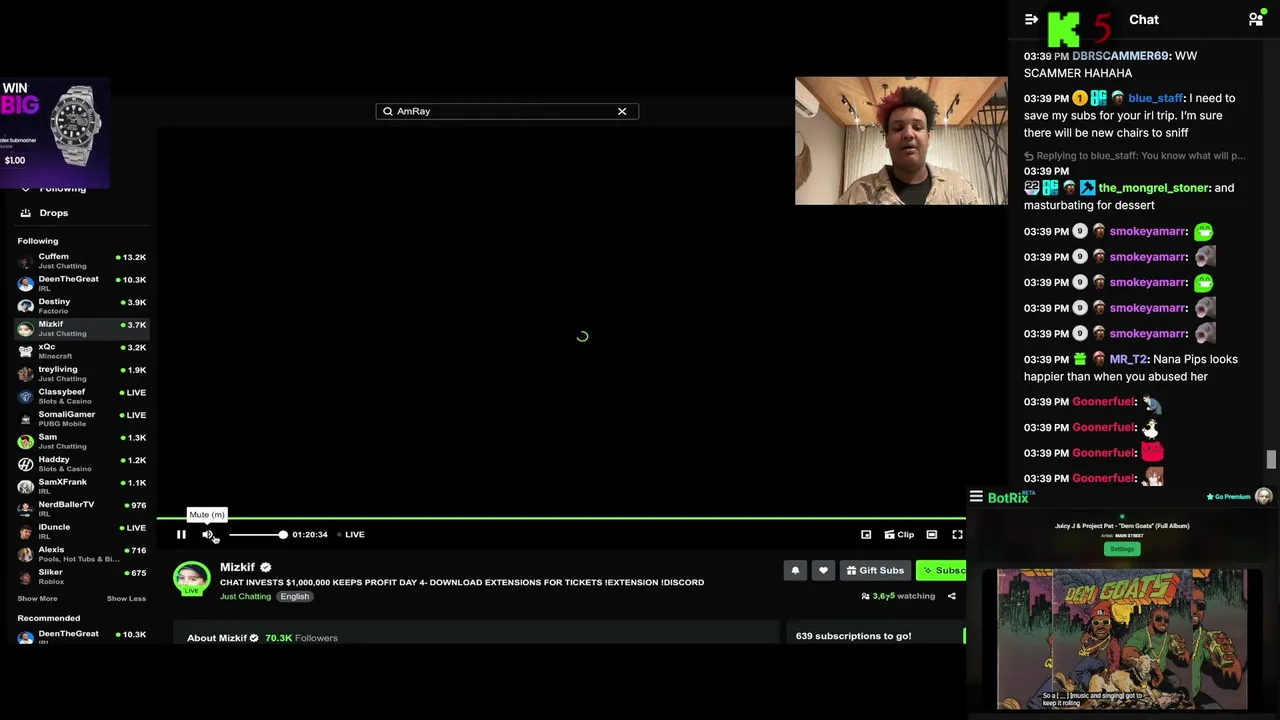
Task: Toggle the mini player icon
Action: tap(866, 535)
